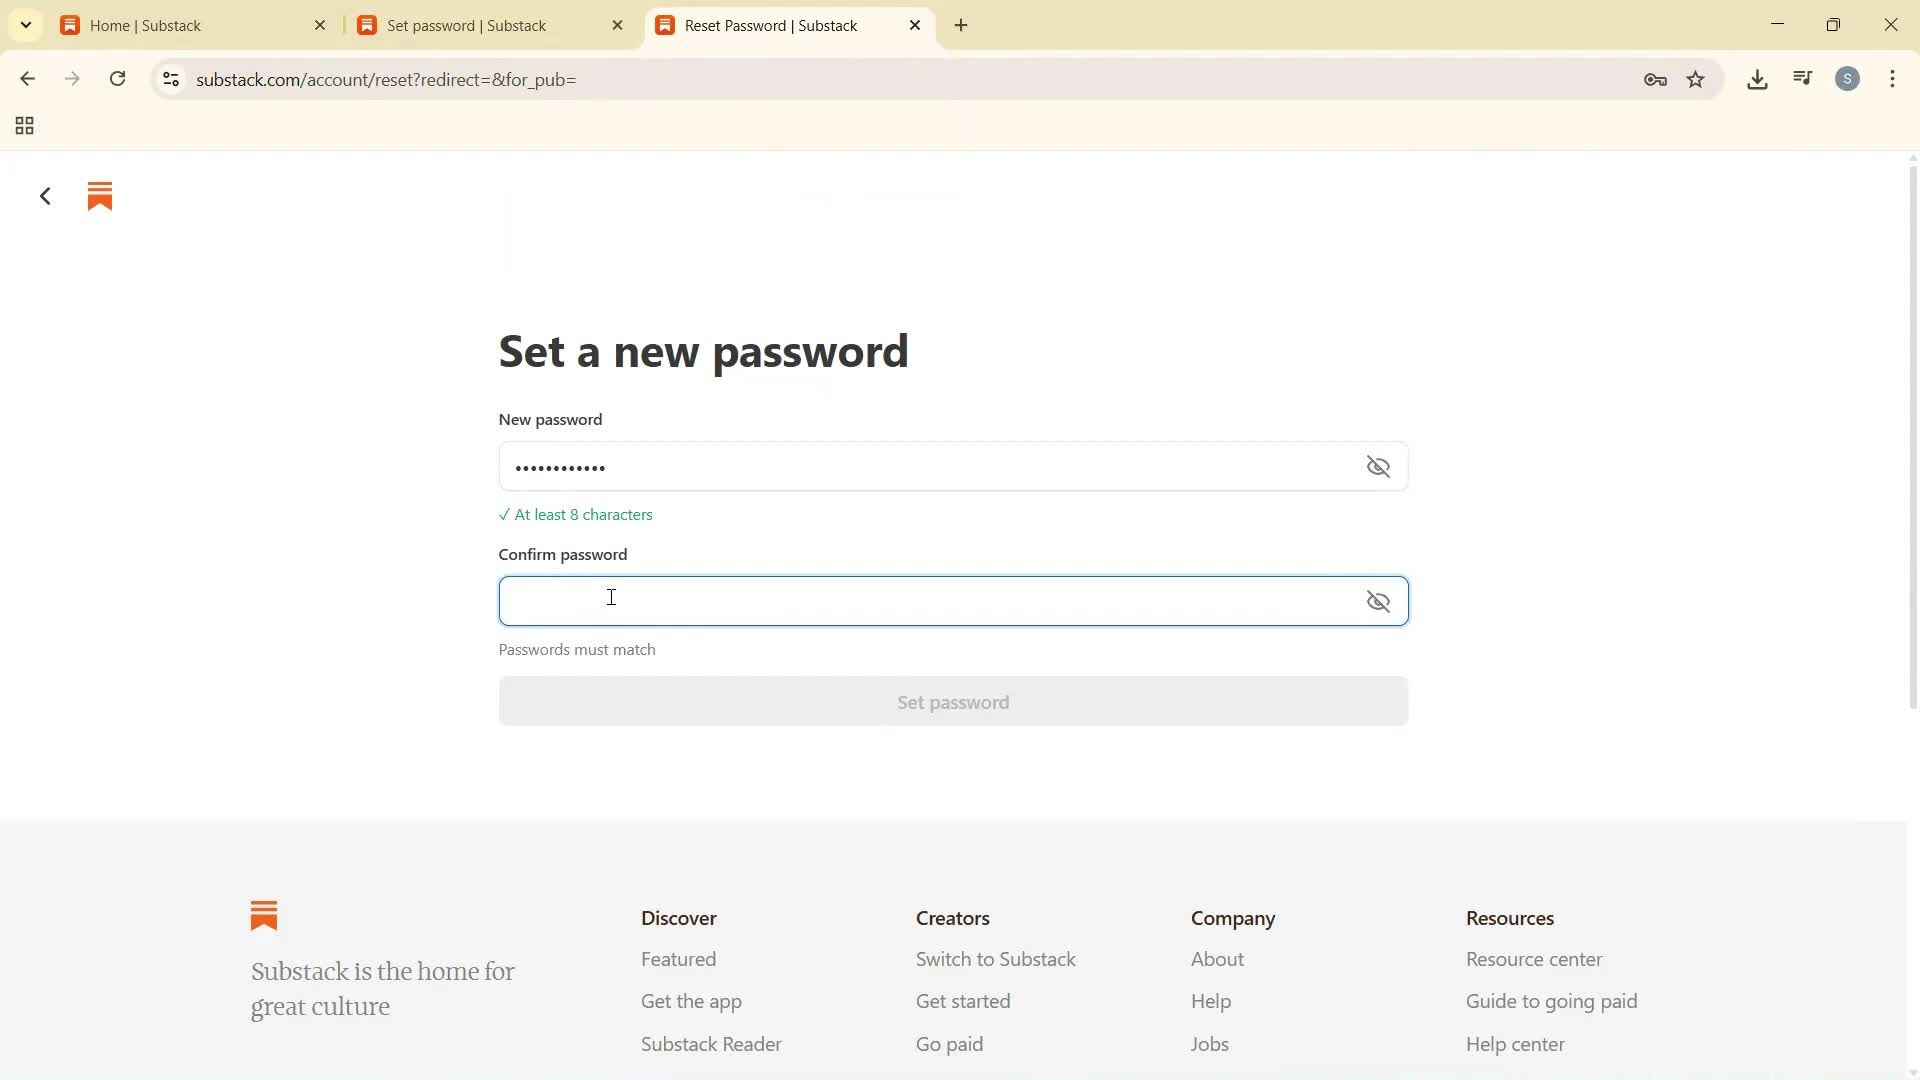Open the tab search chevron
The image size is (1920, 1080).
tap(25, 24)
